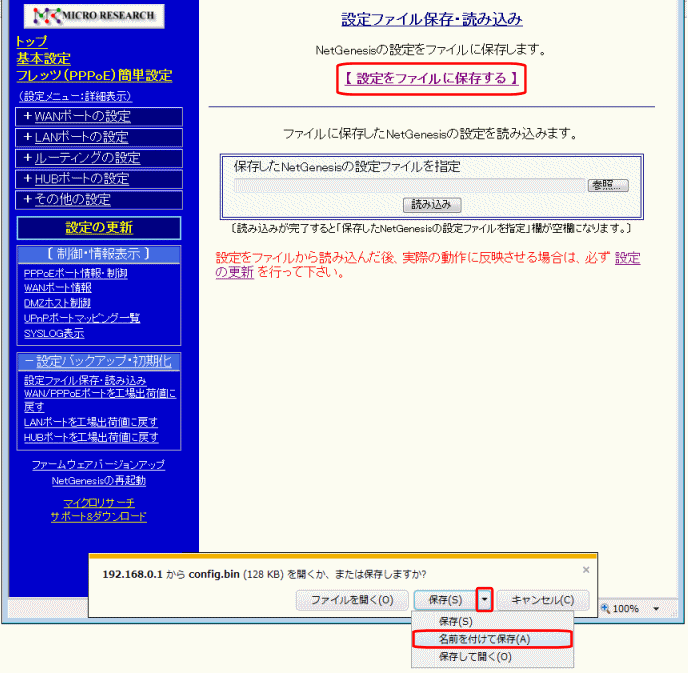The width and height of the screenshot is (688, 673).
Task: Open the SYSLOG表示 link
Action: [54, 333]
